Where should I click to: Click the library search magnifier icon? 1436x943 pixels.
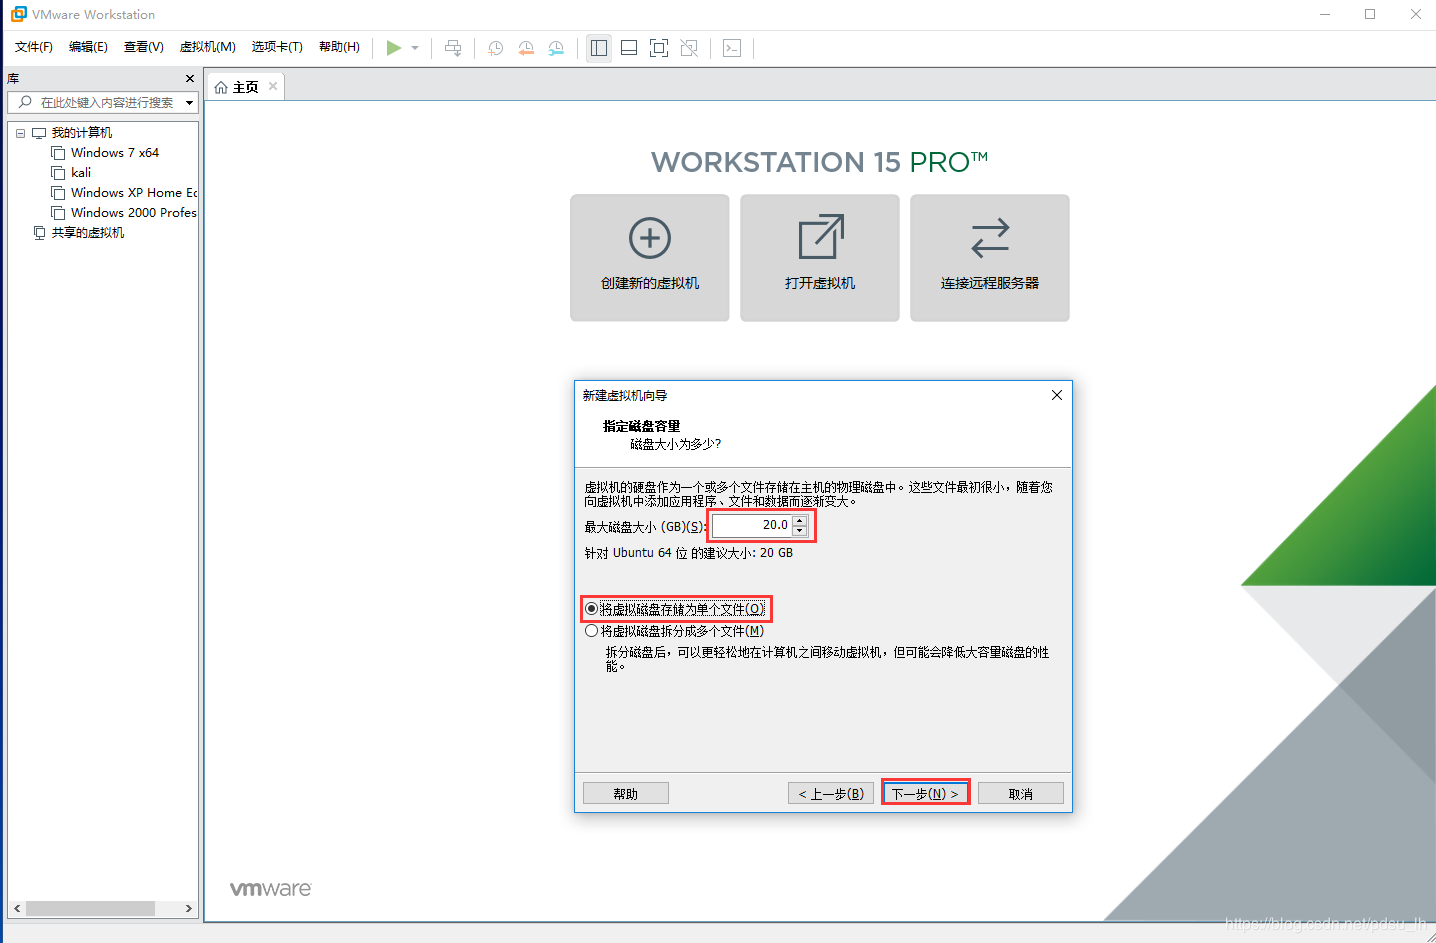click(25, 102)
